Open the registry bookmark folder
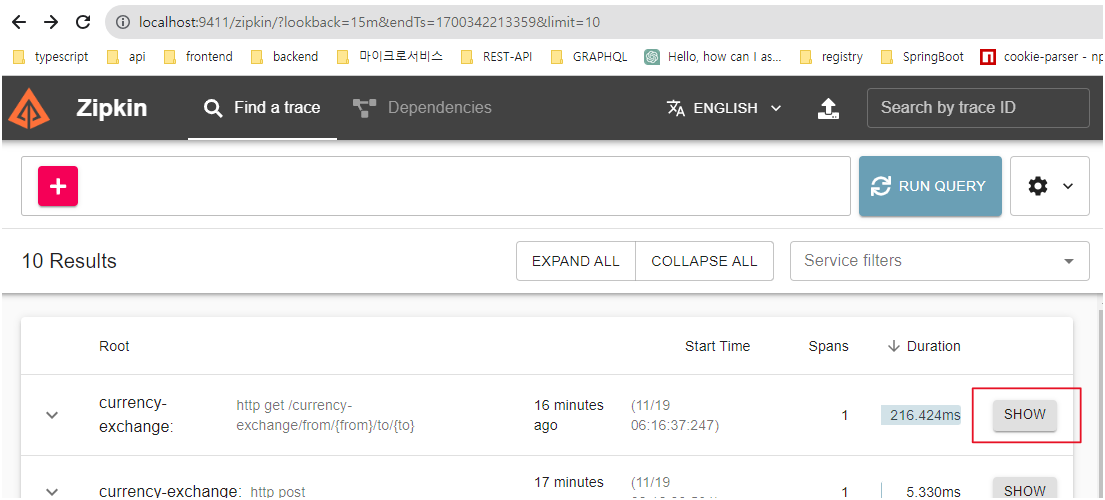Viewport: 1105px width, 500px height. coord(832,57)
